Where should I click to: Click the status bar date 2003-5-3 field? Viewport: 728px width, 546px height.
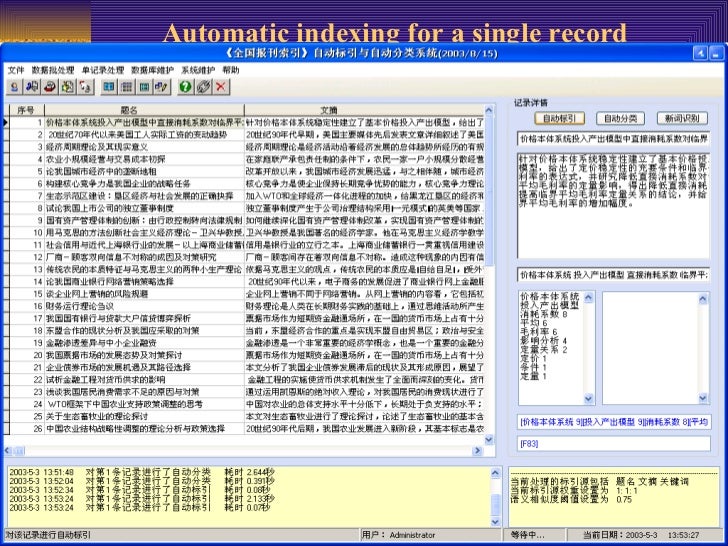tap(644, 535)
